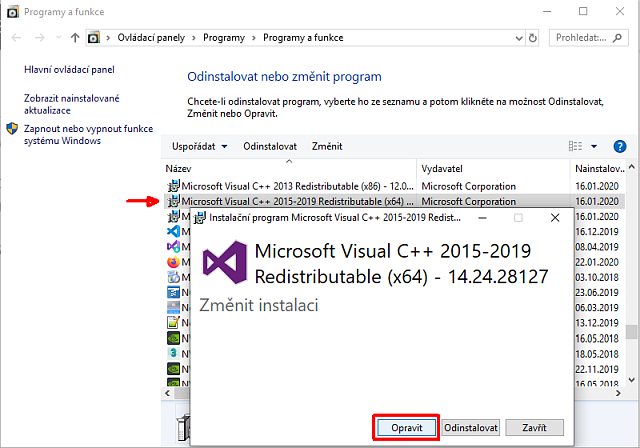Click the Notepad++ notepad icon in list
The width and height of the screenshot is (640, 448).
(173, 323)
